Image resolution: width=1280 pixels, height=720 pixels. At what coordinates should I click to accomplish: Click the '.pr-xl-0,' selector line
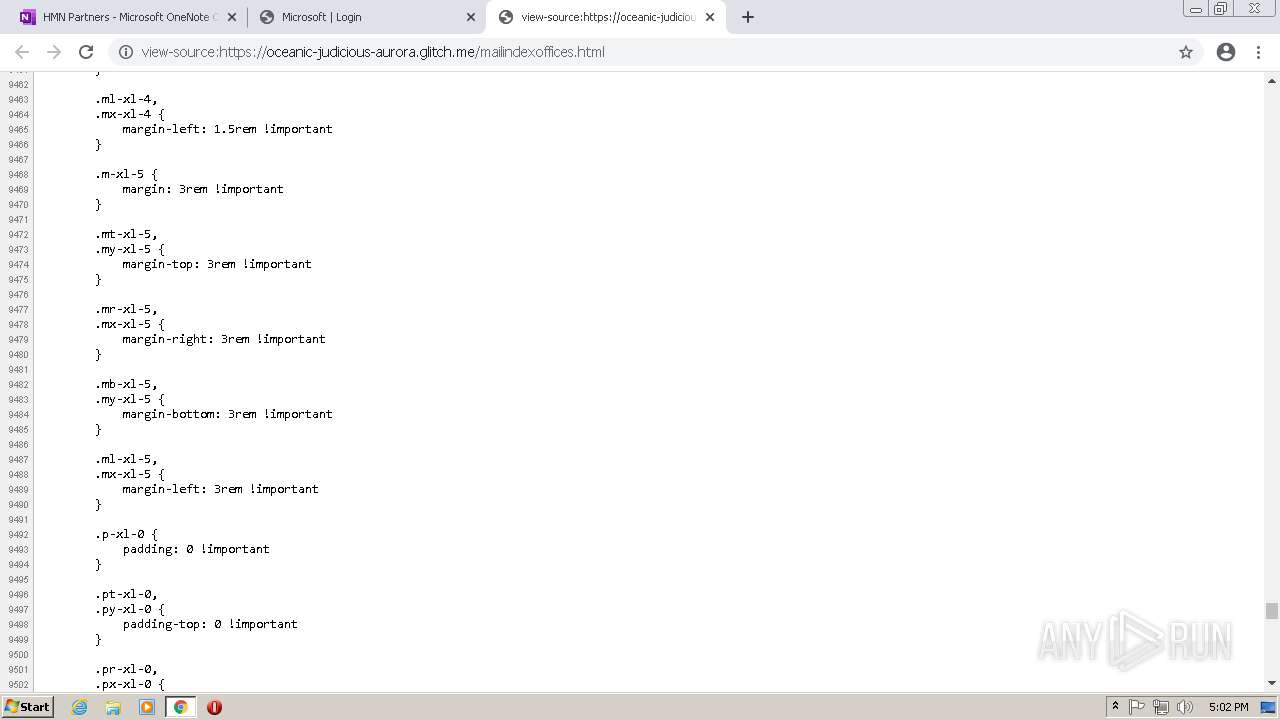click(126, 669)
